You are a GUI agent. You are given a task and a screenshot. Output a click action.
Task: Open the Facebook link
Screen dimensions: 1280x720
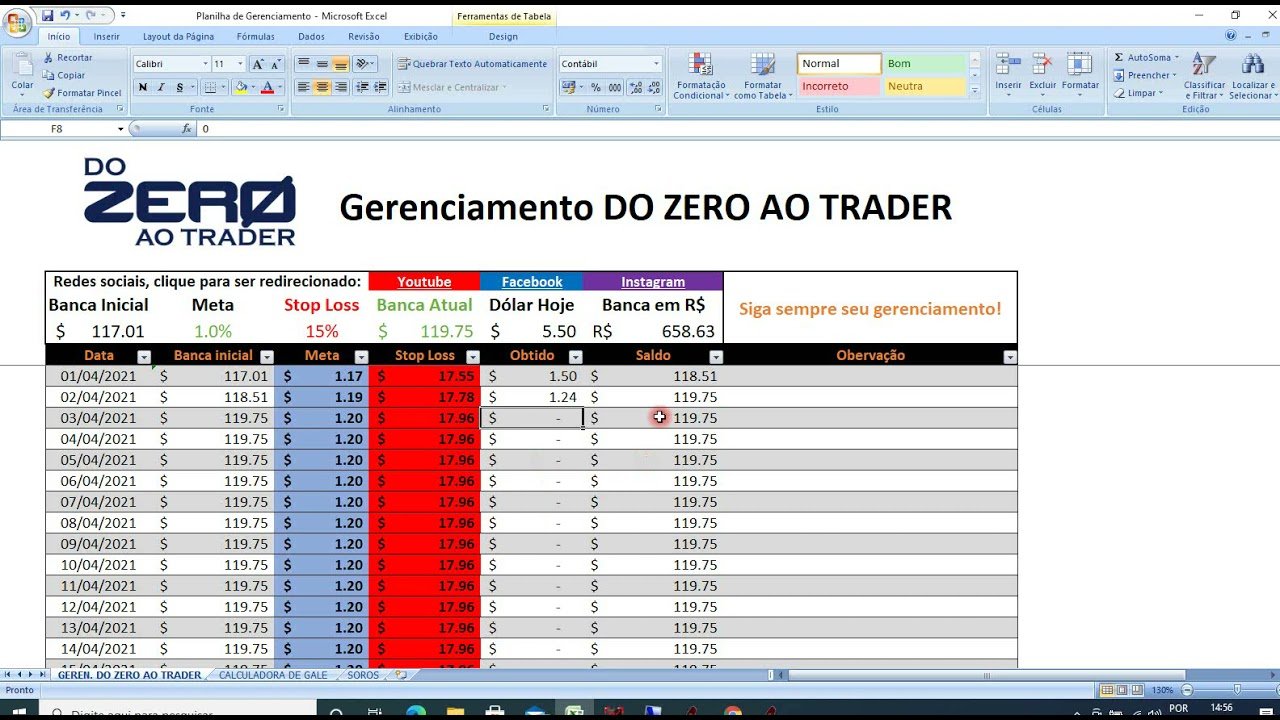pyautogui.click(x=532, y=282)
